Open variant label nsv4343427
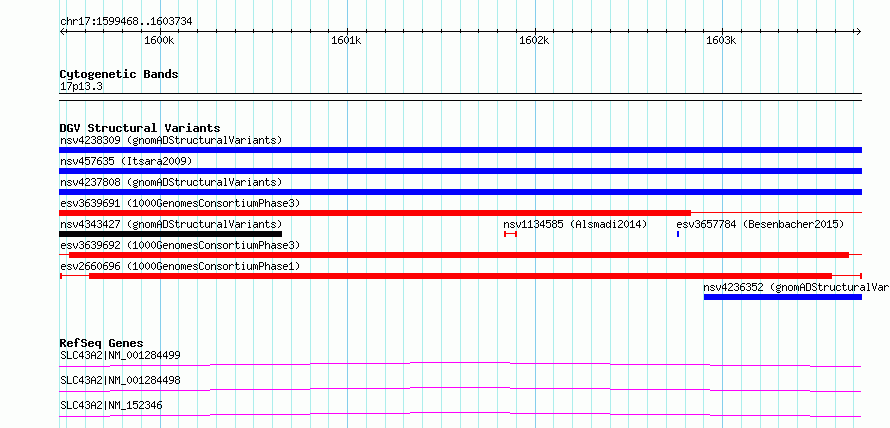The height and width of the screenshot is (428, 890). (x=171, y=224)
